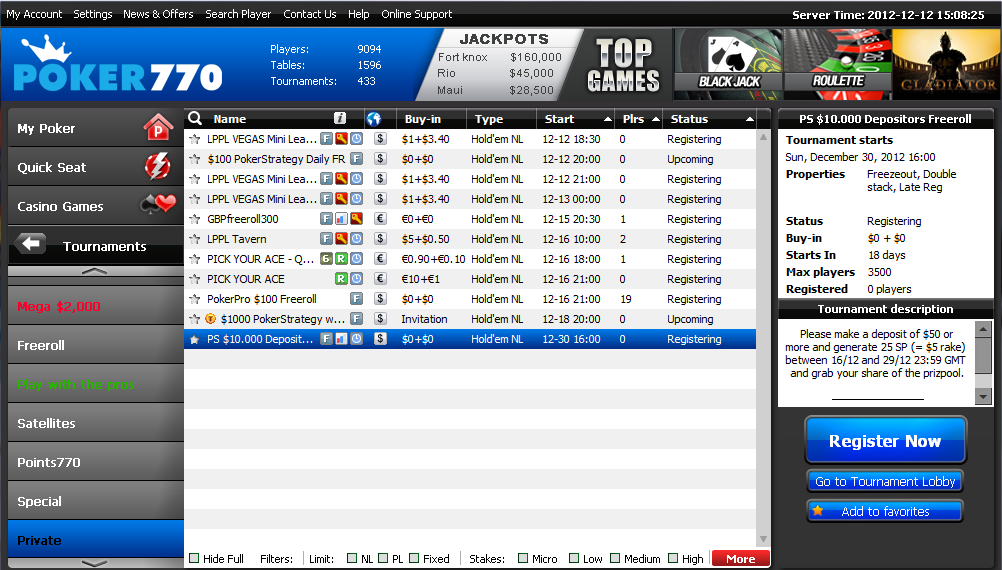Check the Medium stakes filter
The height and width of the screenshot is (570, 1002).
(x=615, y=558)
